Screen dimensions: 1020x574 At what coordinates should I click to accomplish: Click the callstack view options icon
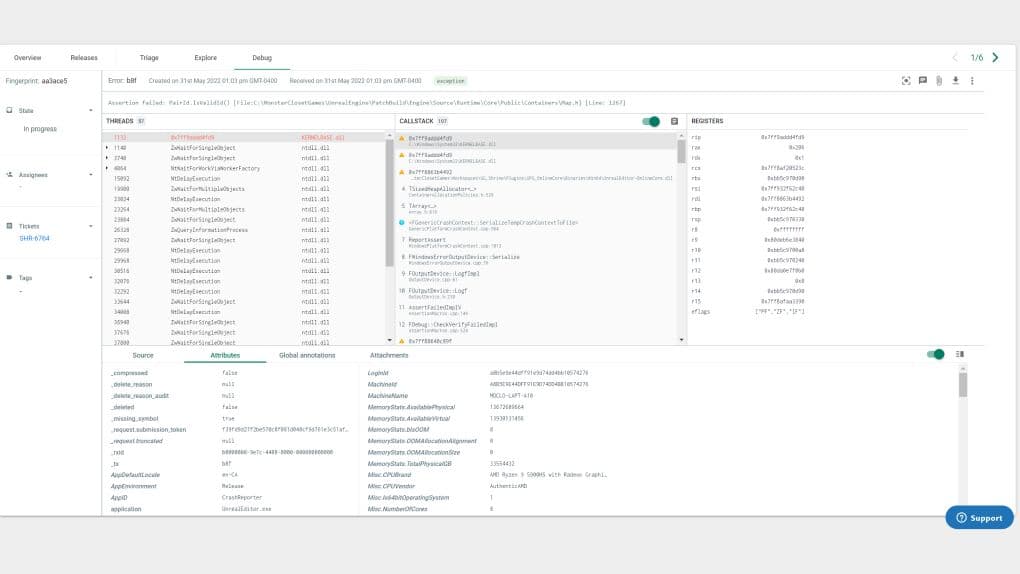pos(675,121)
